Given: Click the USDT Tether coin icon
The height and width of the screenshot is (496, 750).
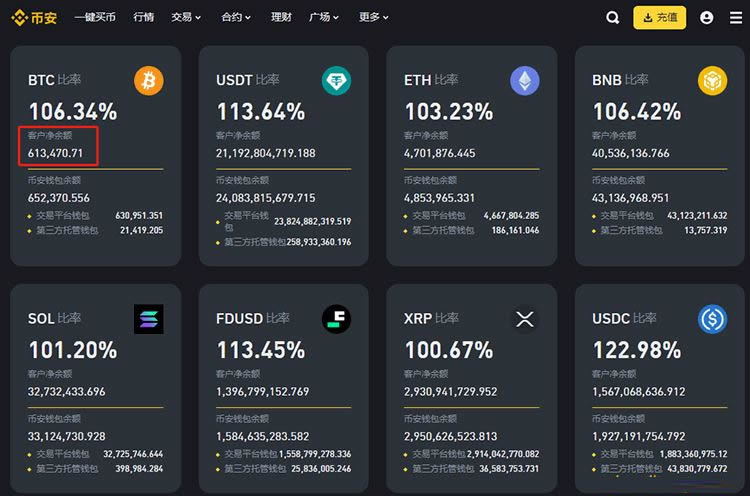Looking at the screenshot, I should tap(336, 80).
